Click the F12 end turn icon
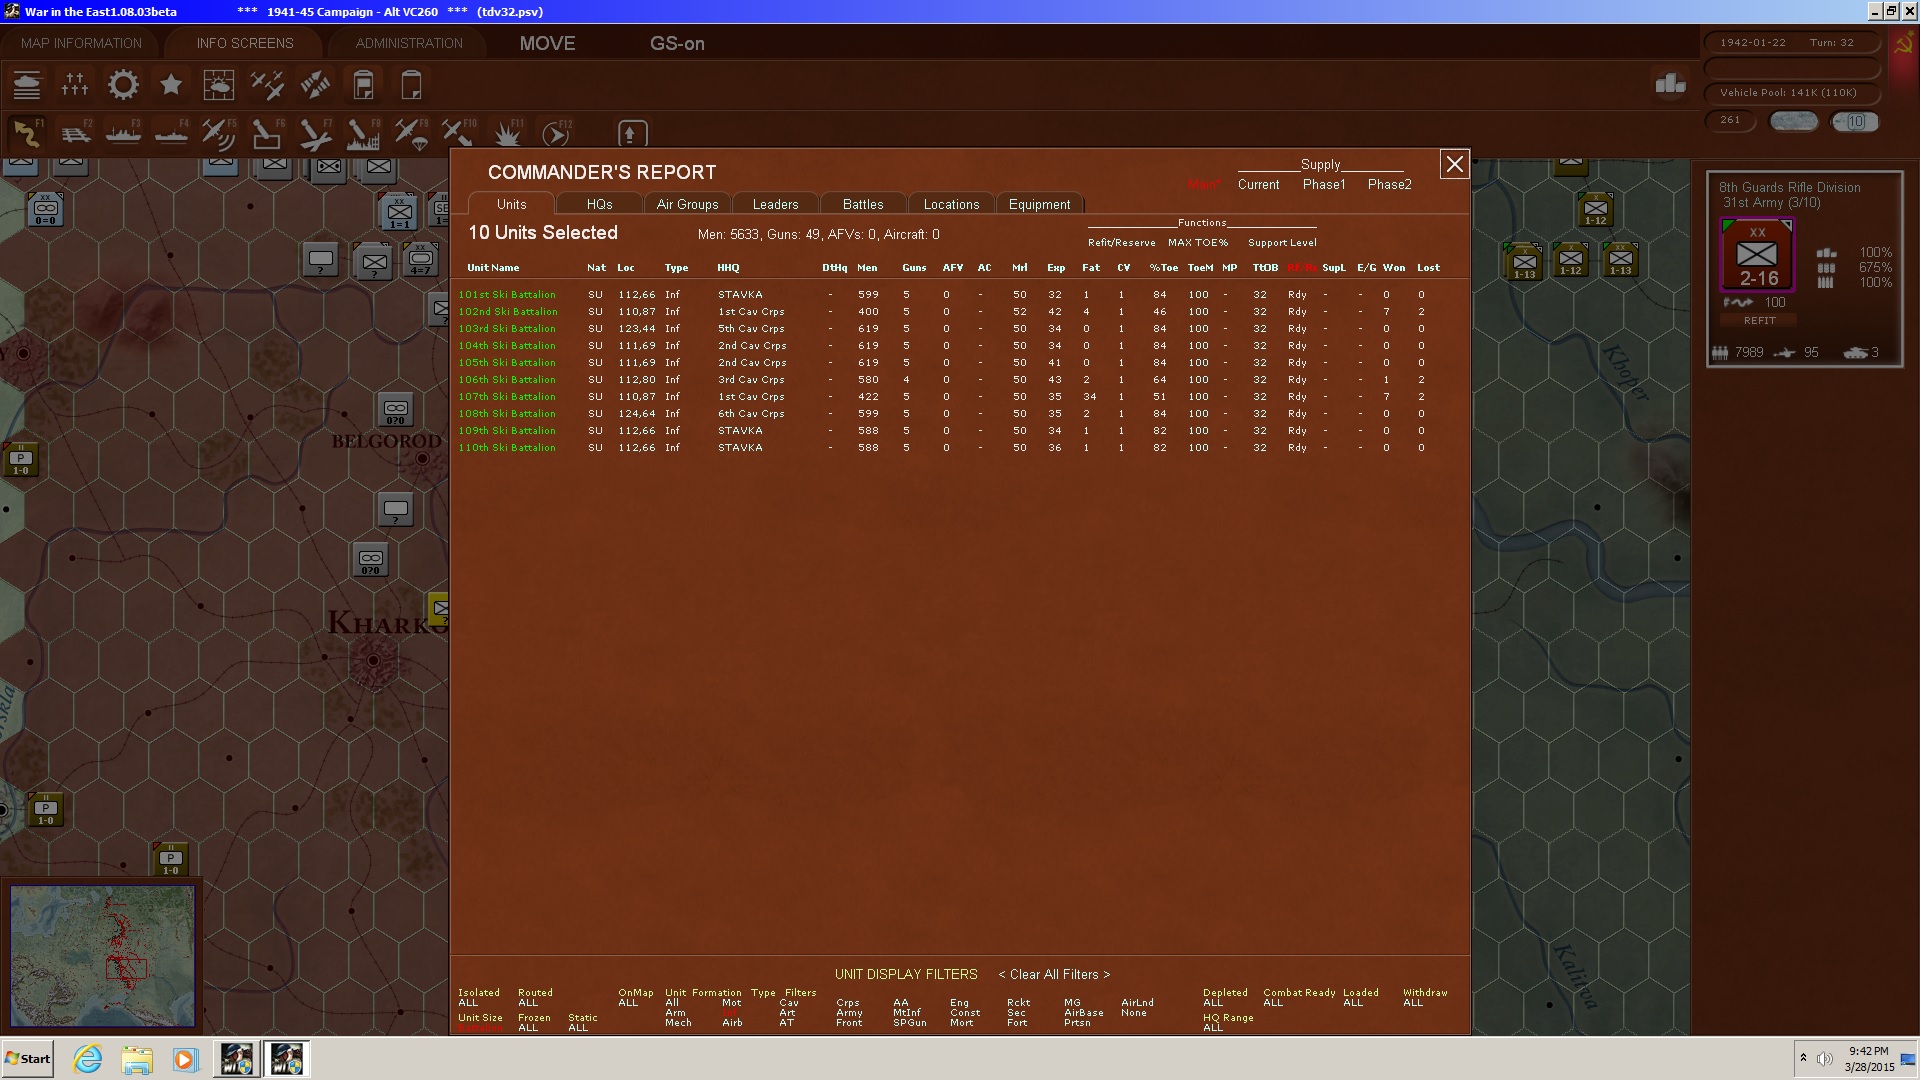The image size is (1920, 1080). tap(556, 133)
